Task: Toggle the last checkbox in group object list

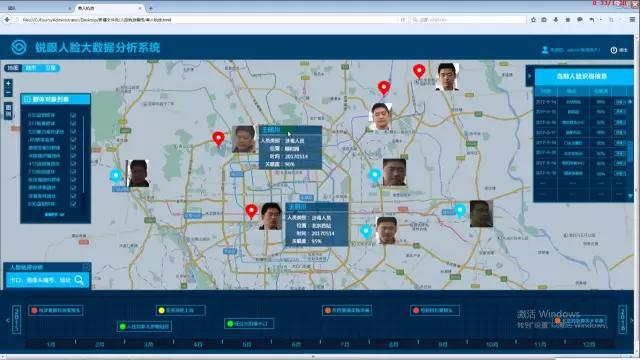Action: tap(73, 204)
